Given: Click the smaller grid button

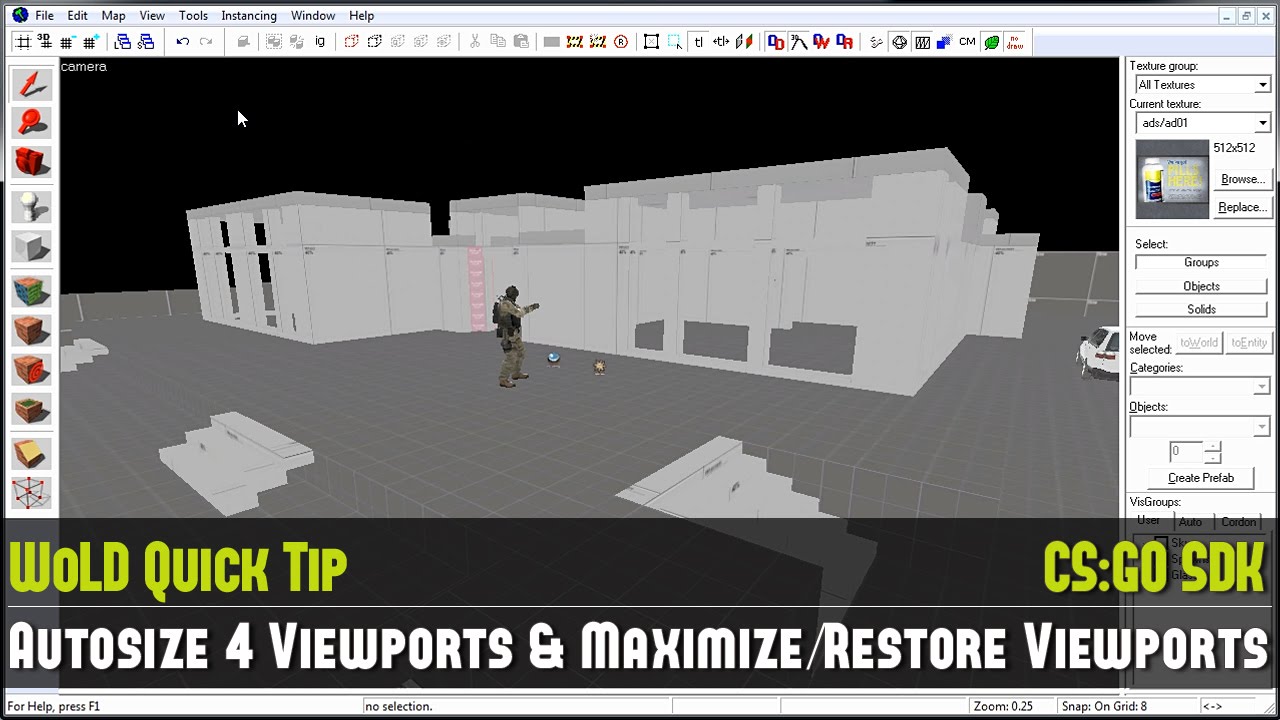Looking at the screenshot, I should pyautogui.click(x=67, y=42).
